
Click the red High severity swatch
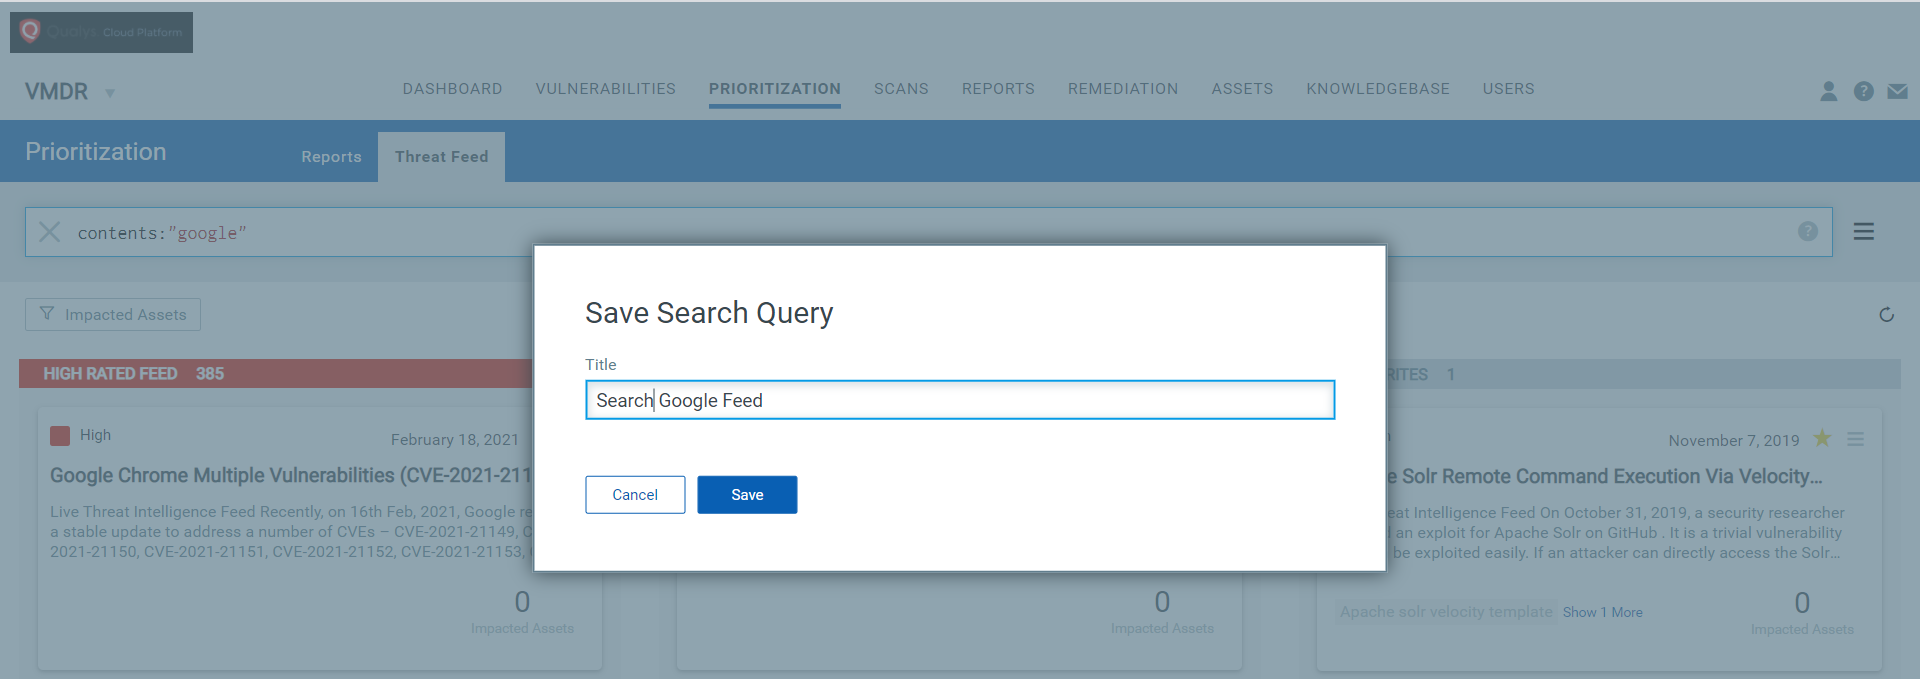60,435
